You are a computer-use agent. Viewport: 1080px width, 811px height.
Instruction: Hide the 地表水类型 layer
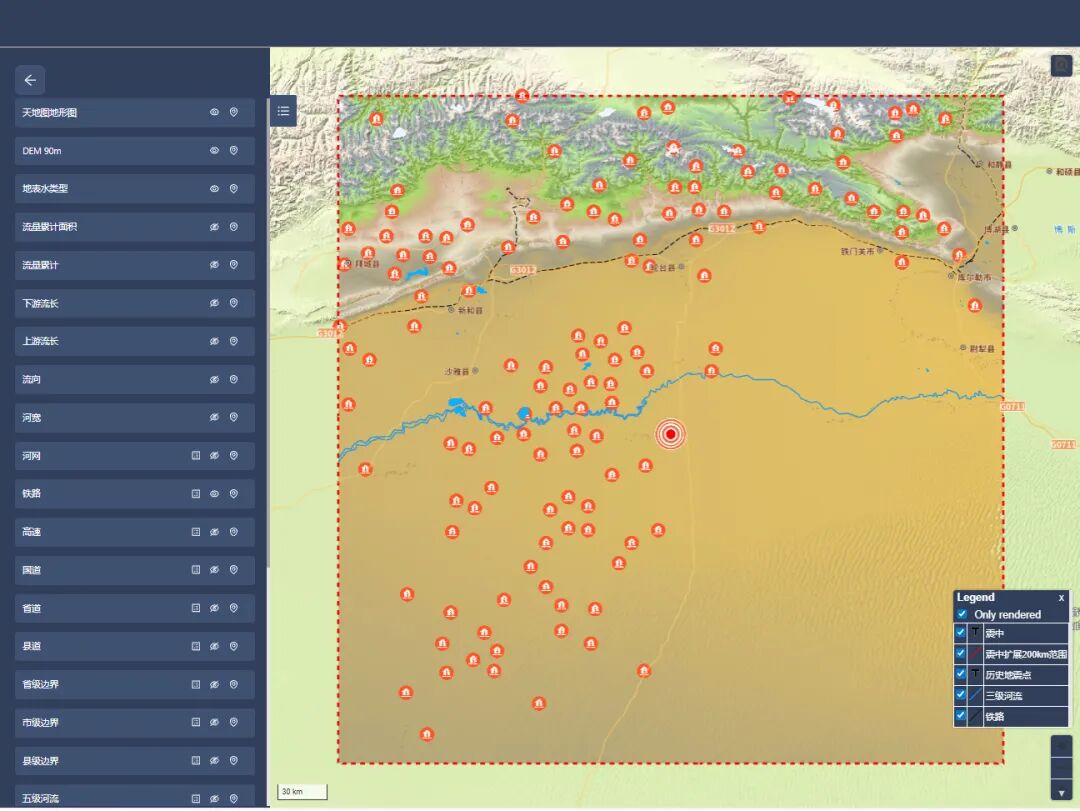(x=214, y=189)
